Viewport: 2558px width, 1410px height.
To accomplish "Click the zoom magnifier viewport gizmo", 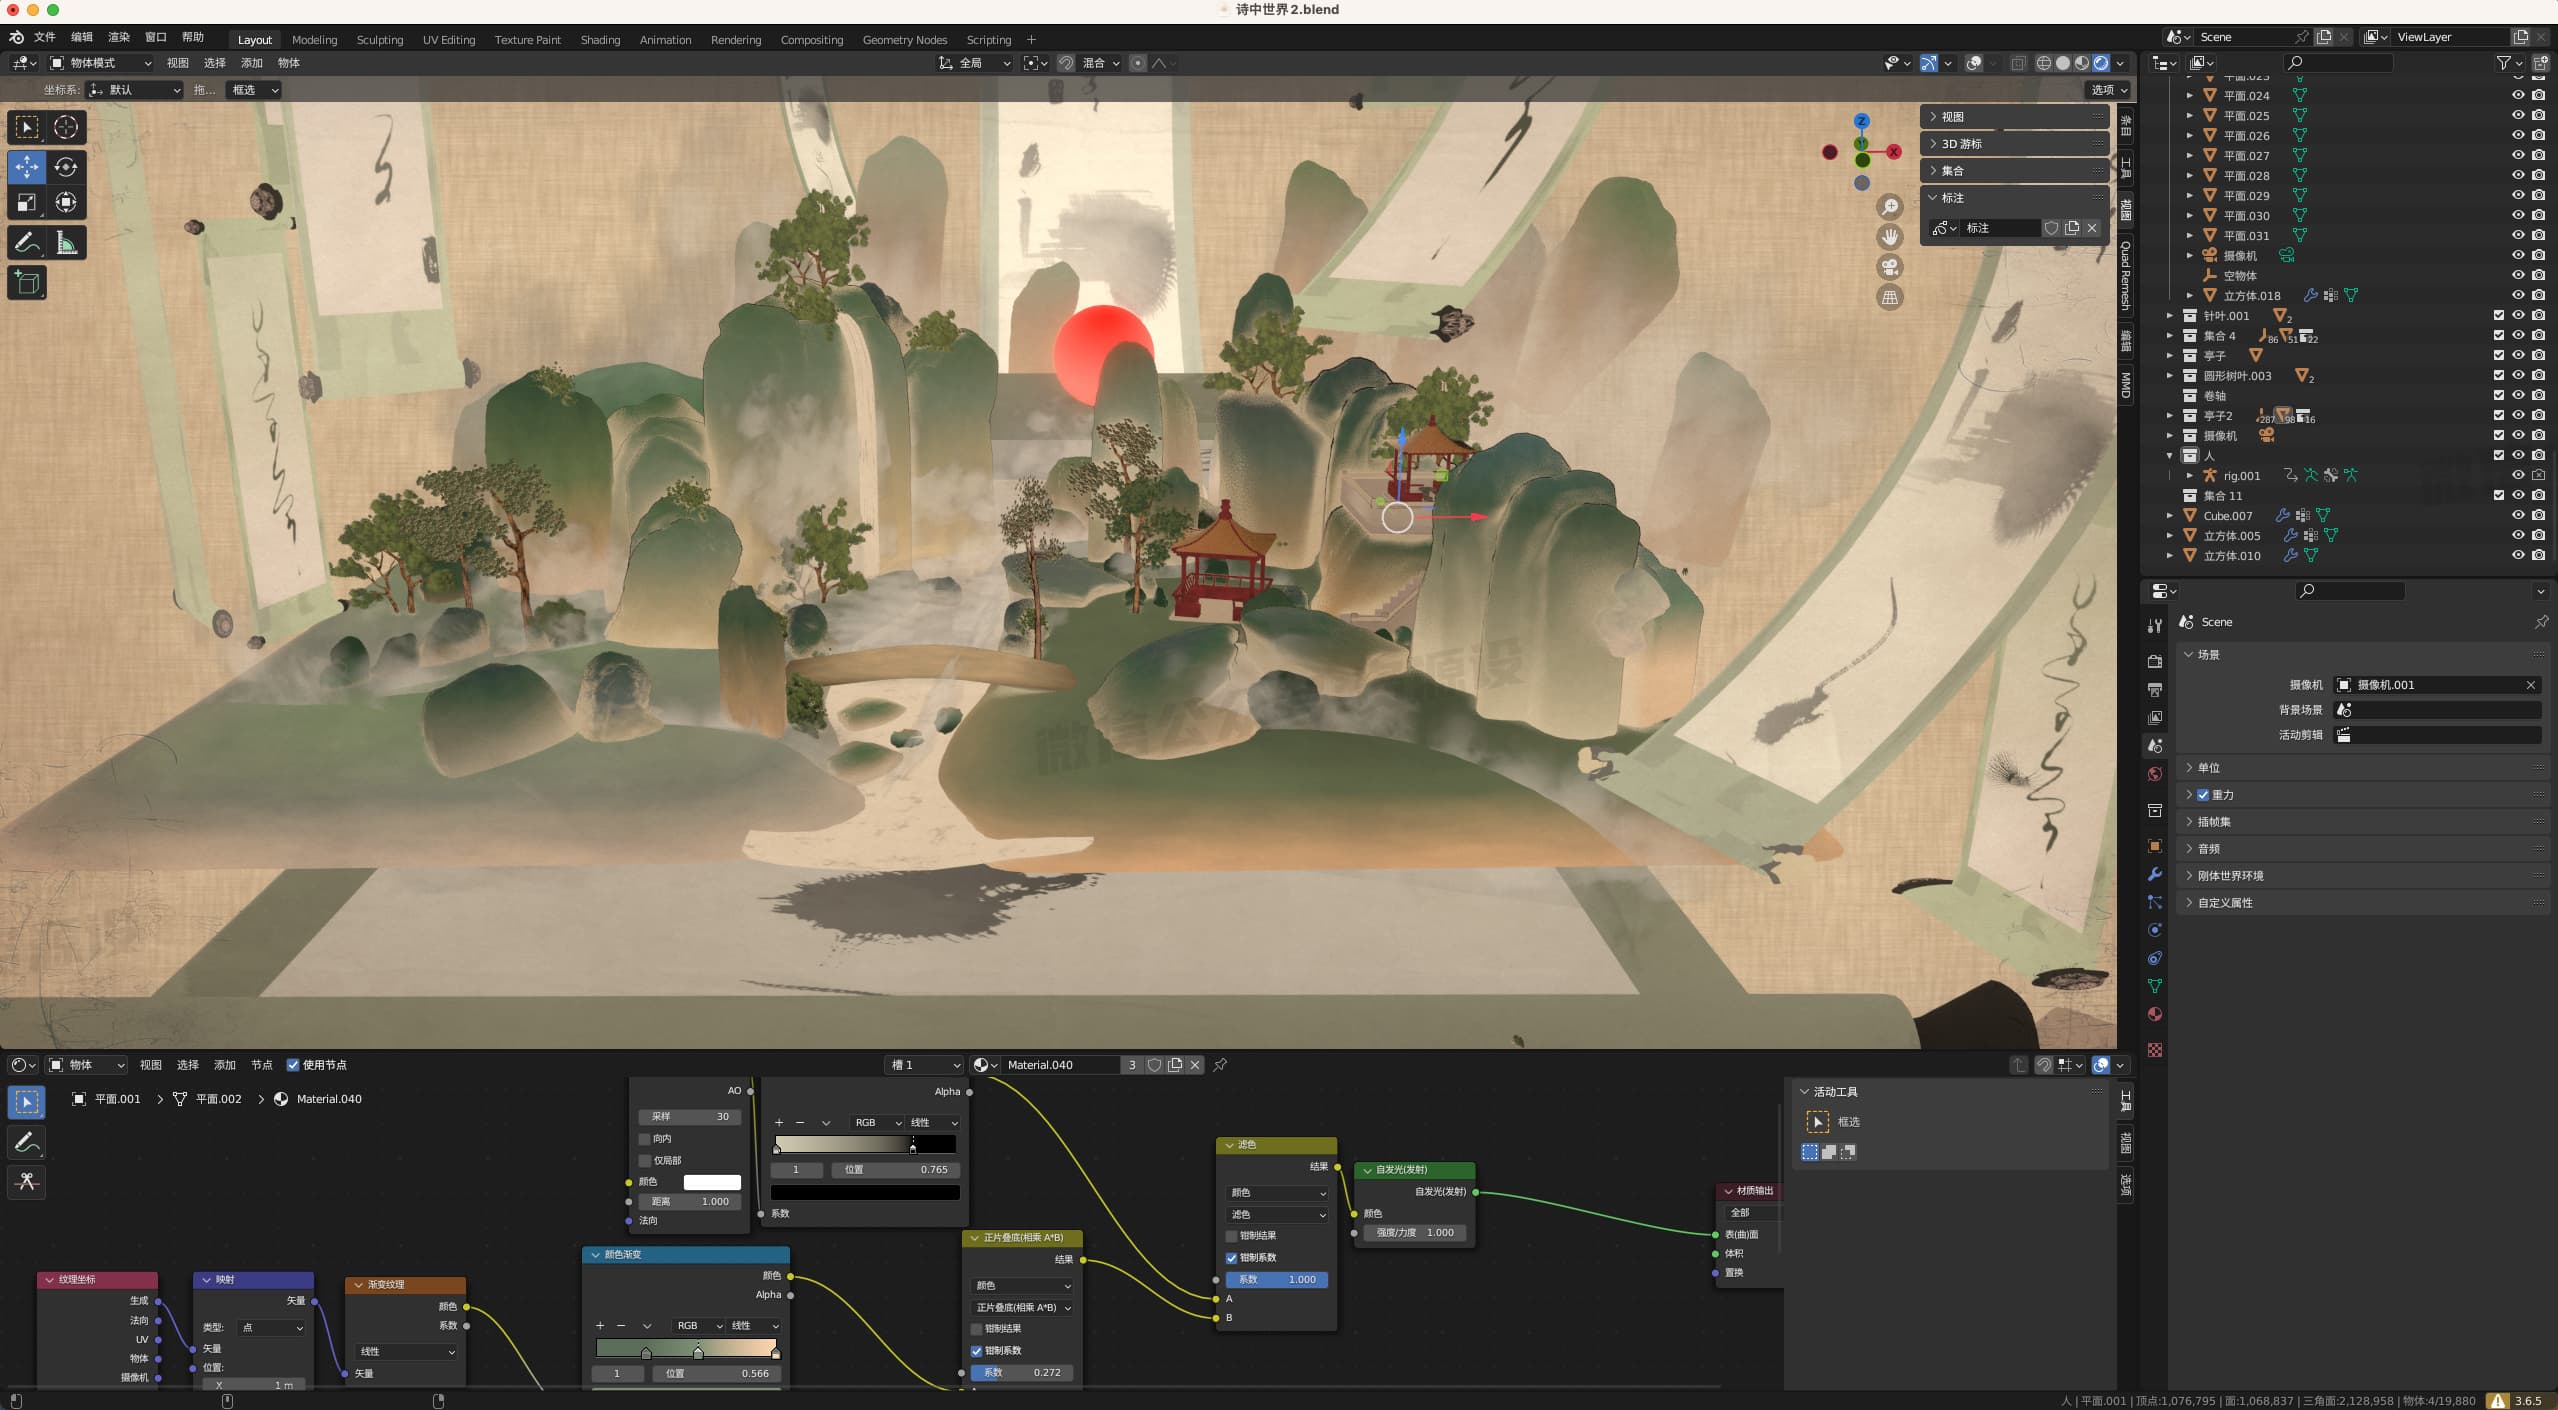I will pyautogui.click(x=1889, y=207).
